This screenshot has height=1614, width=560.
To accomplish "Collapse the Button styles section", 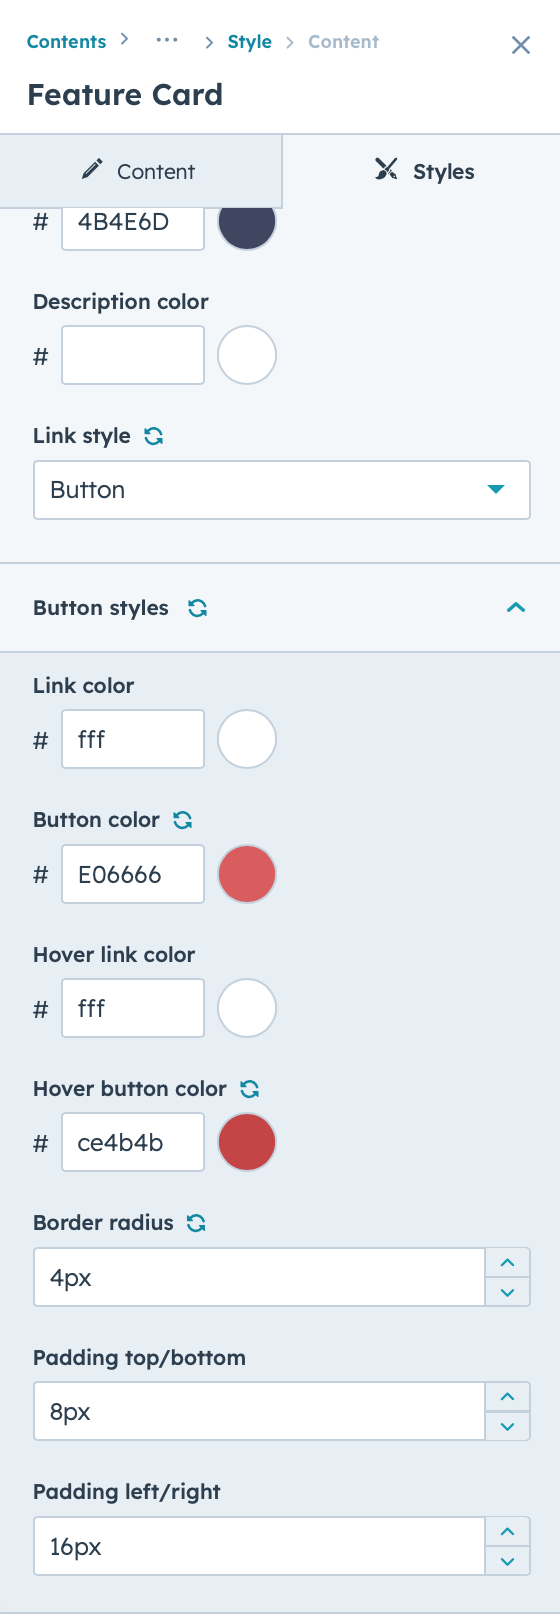I will coord(516,608).
